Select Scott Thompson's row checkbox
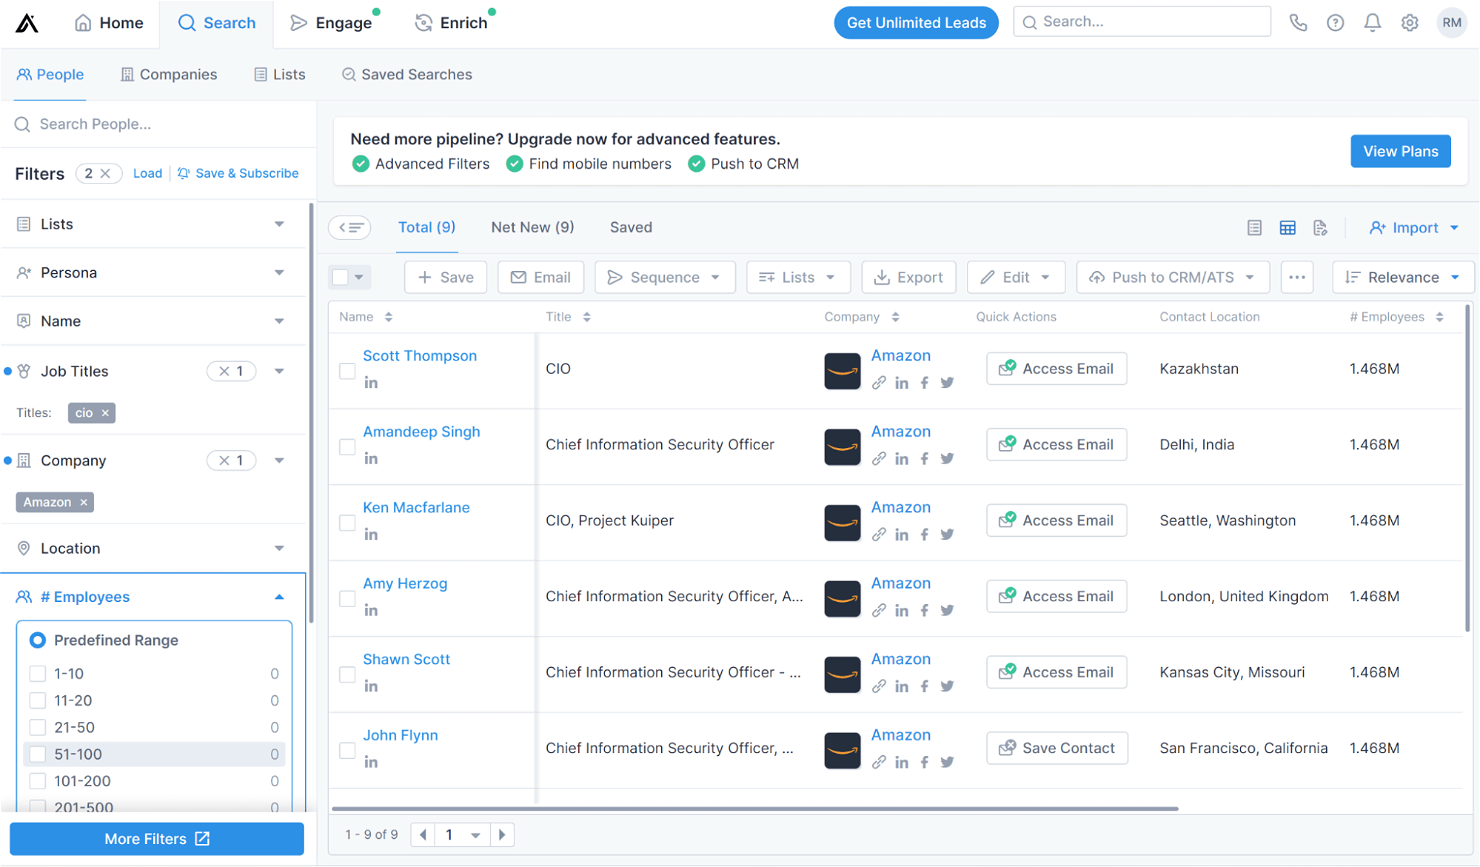This screenshot has height=867, width=1480. coord(347,371)
